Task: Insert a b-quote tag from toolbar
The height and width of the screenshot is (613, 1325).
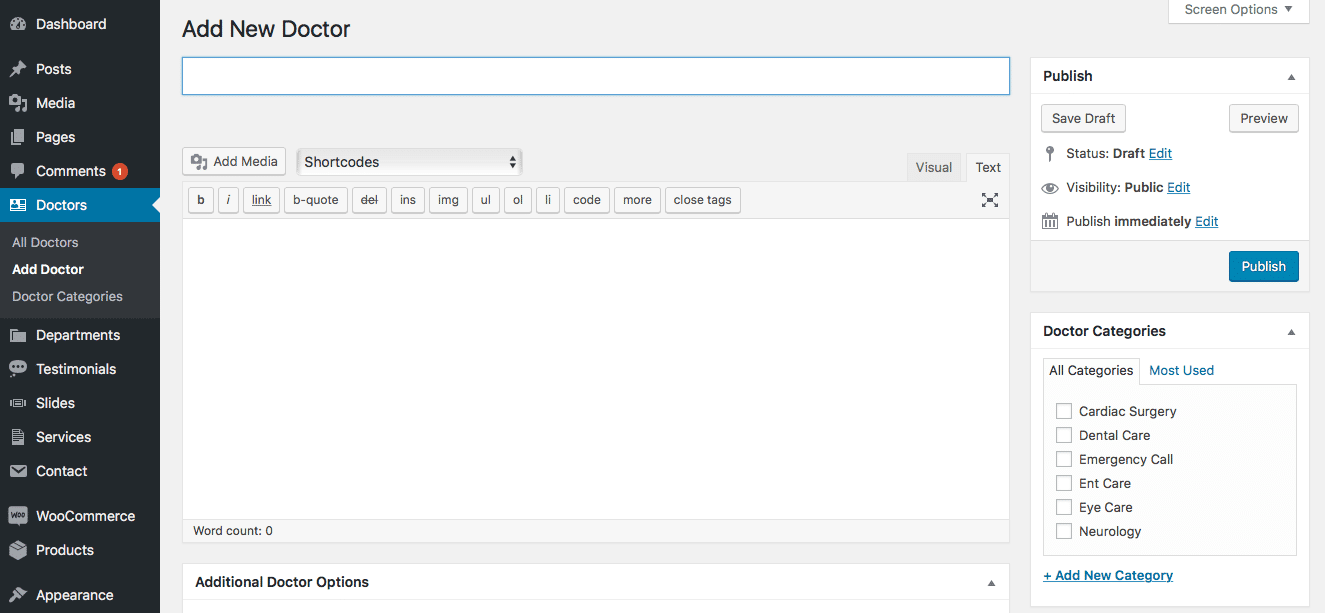Action: [x=316, y=200]
